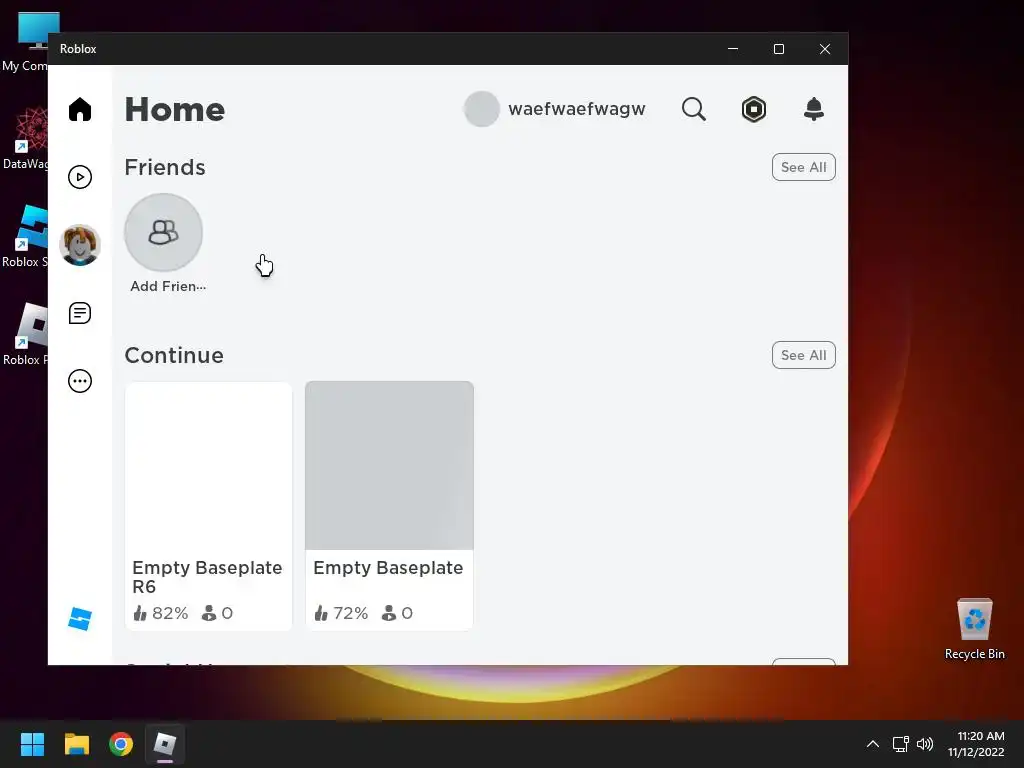
Task: Click the 72% rating text
Action: click(350, 613)
